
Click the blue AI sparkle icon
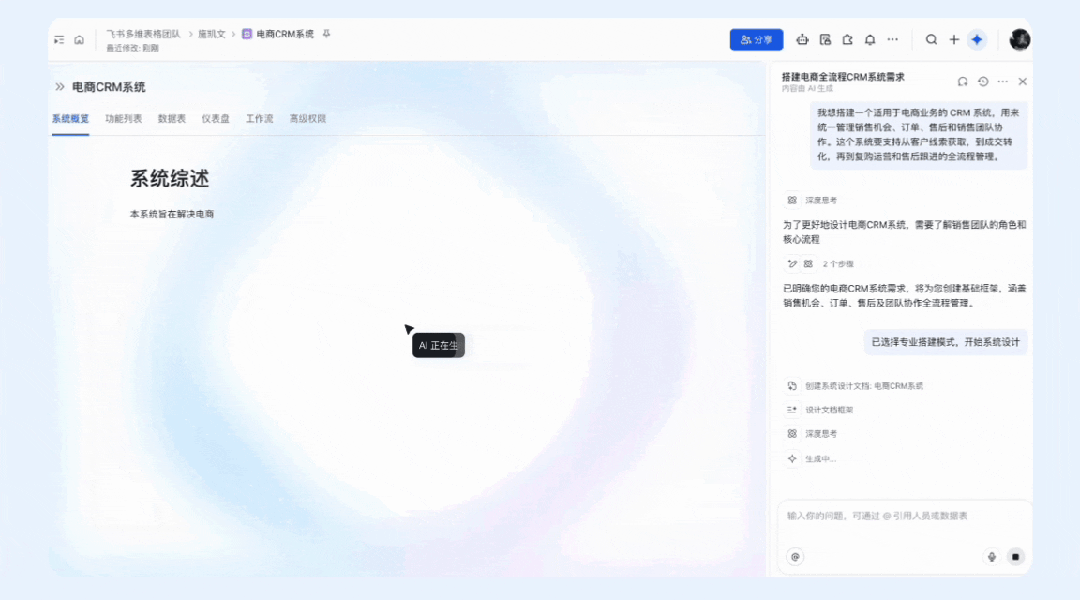click(x=977, y=40)
